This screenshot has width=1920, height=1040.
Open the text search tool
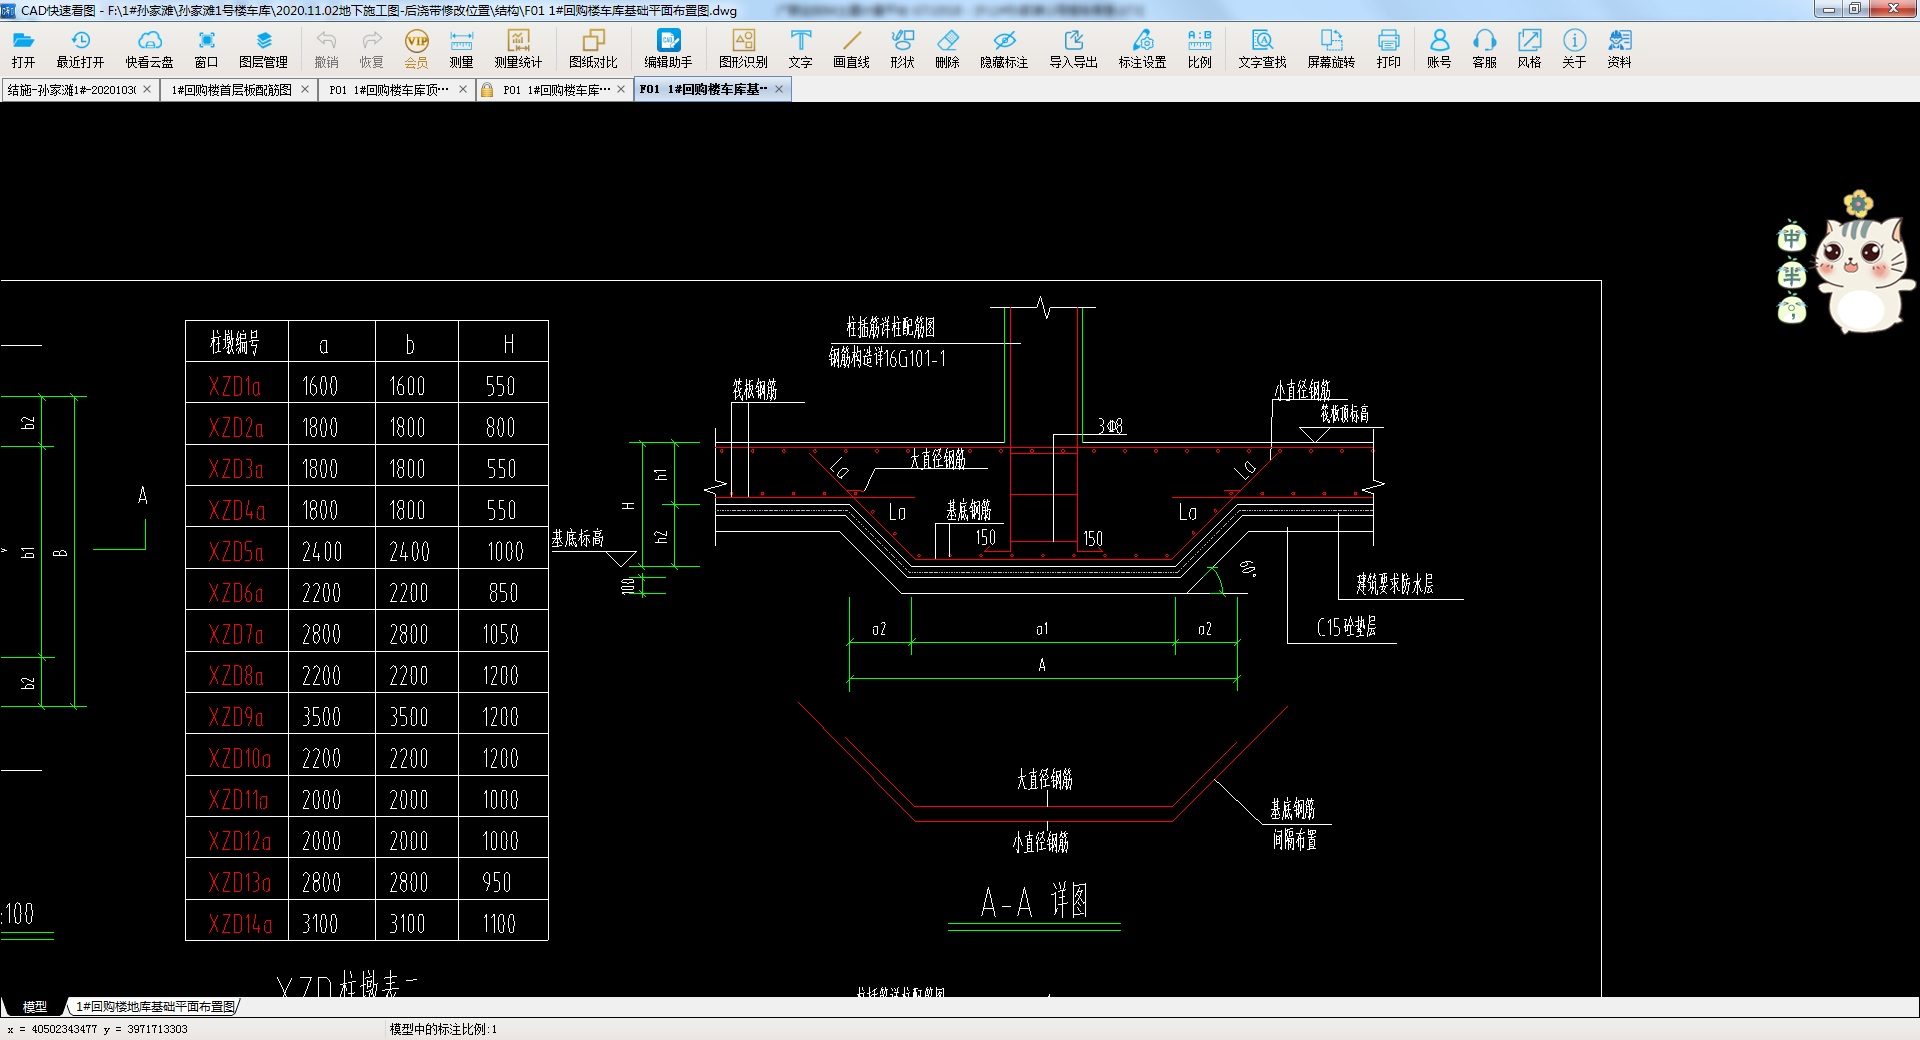point(1262,48)
